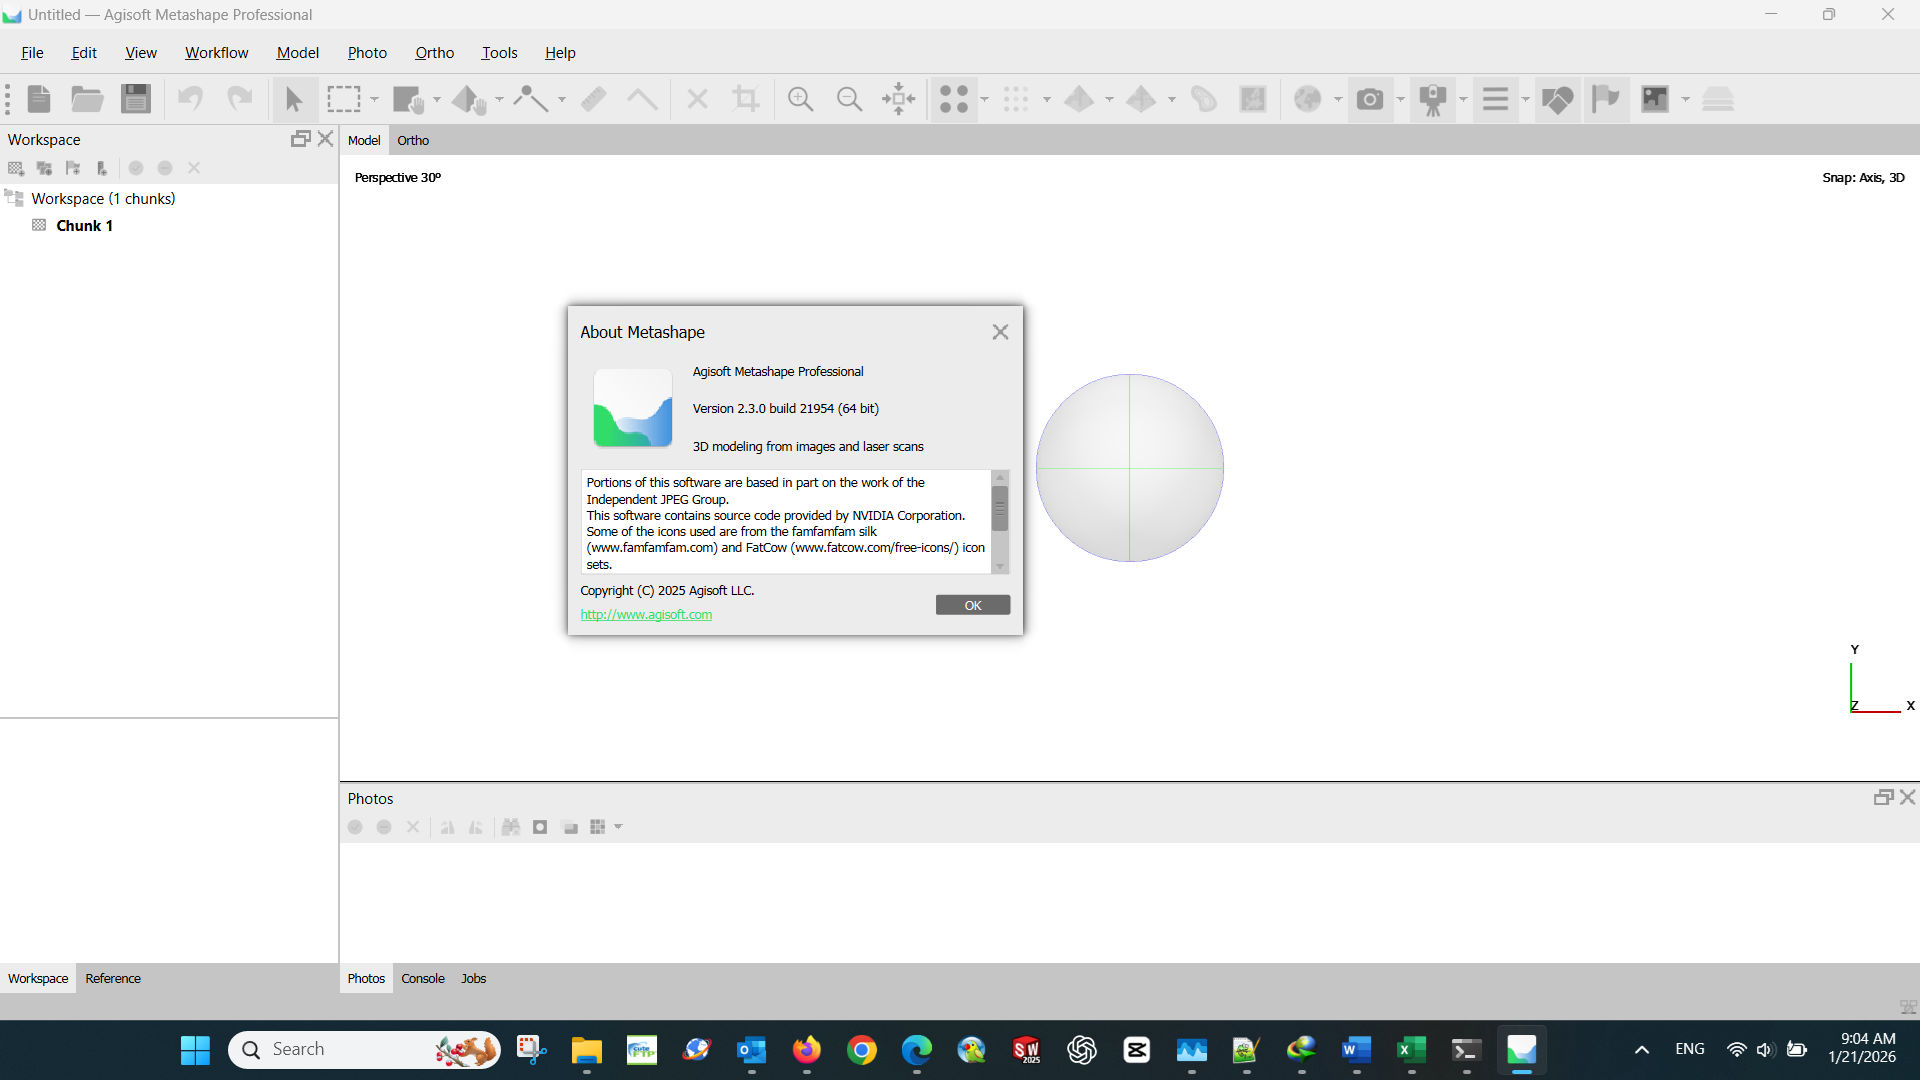The height and width of the screenshot is (1080, 1920).
Task: Open the photo thumbnail size dropdown
Action: (619, 827)
